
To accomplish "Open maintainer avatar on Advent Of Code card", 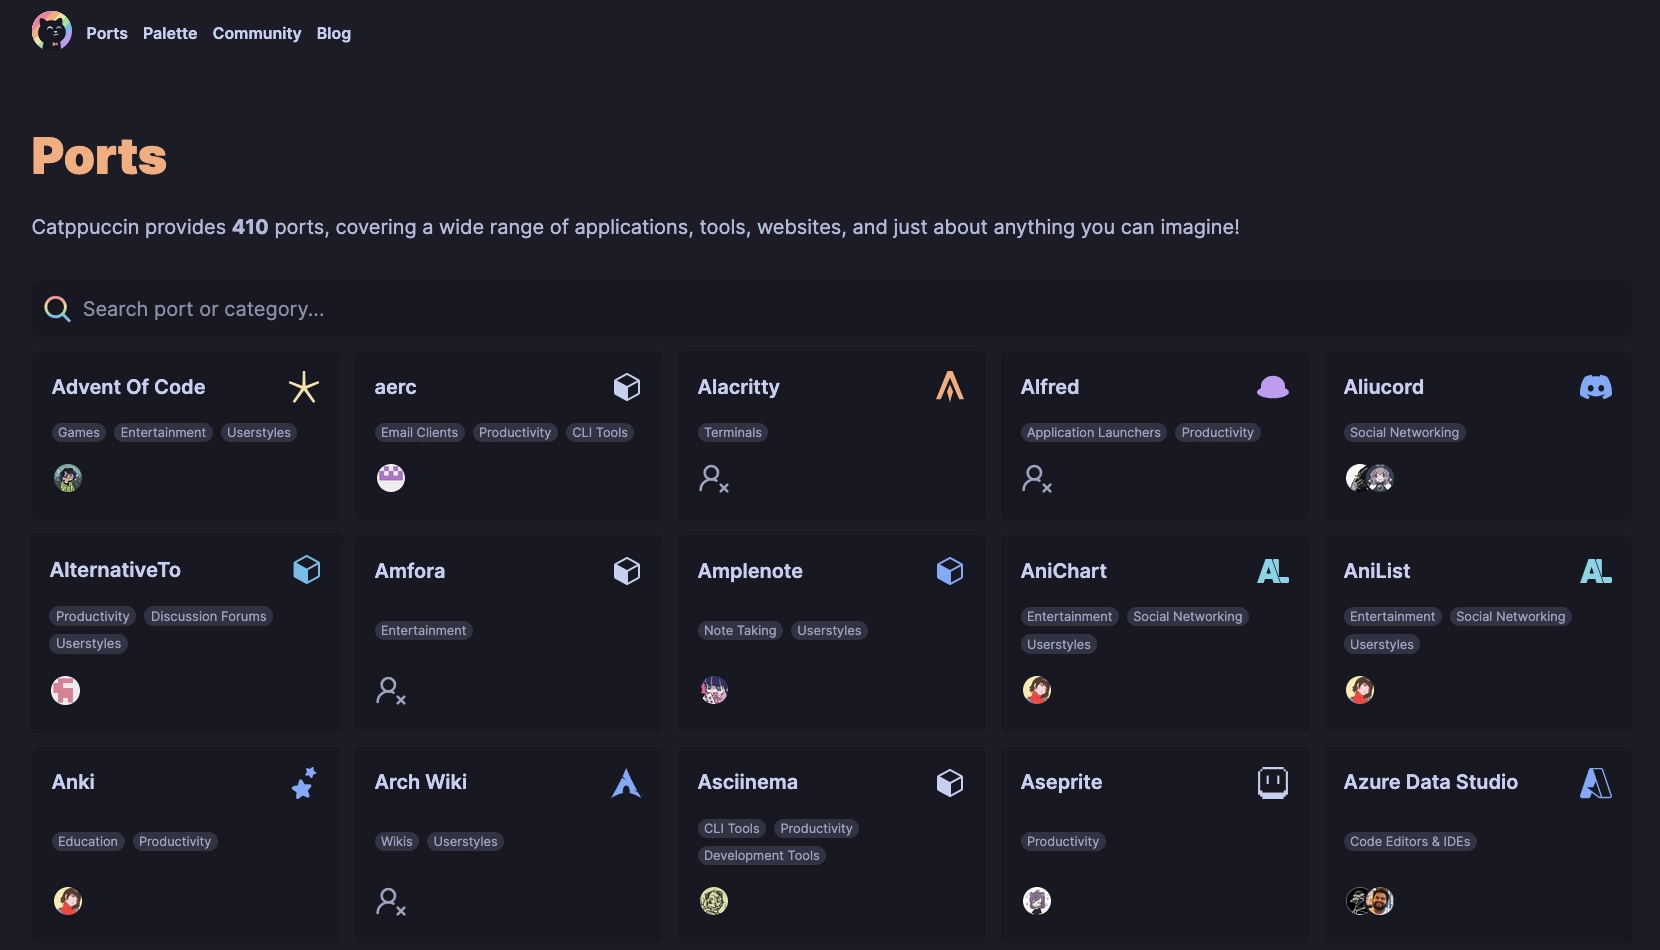I will click(68, 478).
